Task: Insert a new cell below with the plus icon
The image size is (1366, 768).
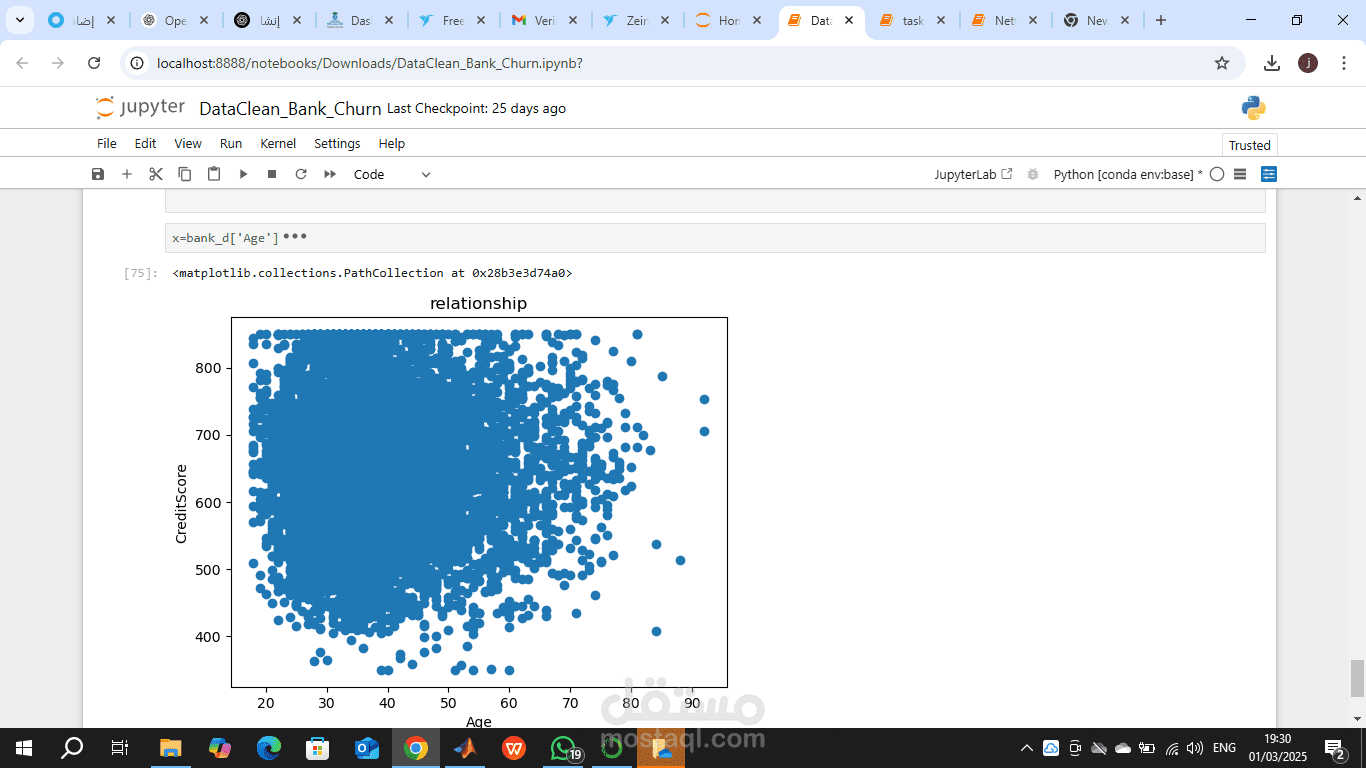Action: point(127,174)
